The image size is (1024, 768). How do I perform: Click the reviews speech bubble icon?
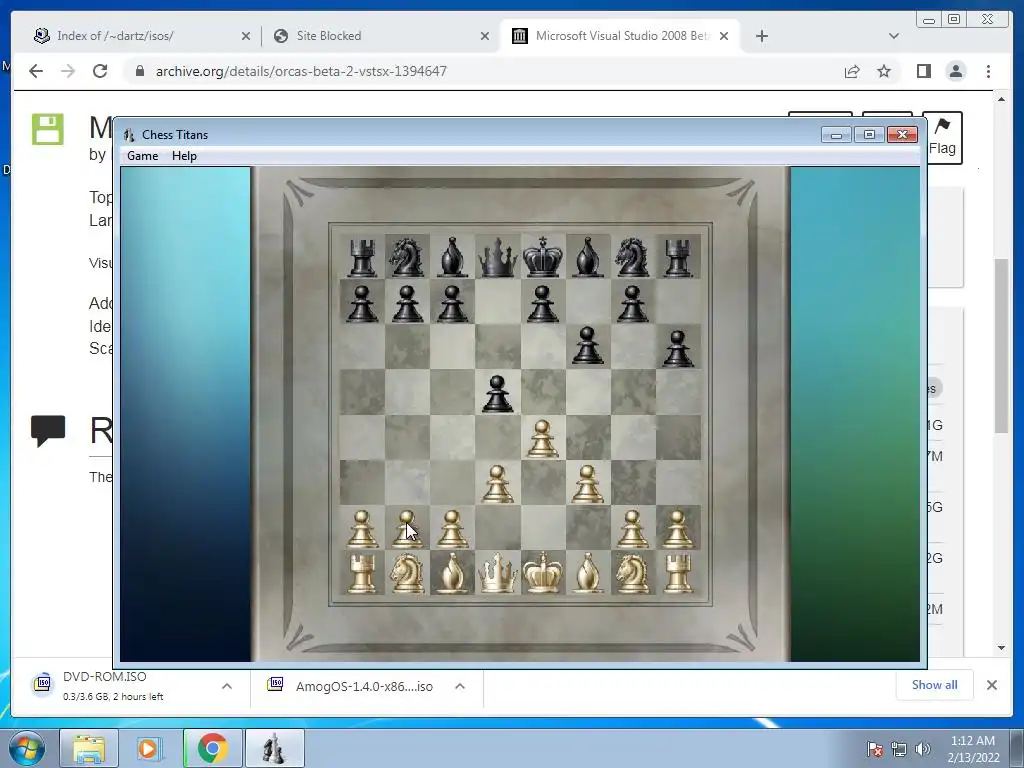tap(48, 431)
